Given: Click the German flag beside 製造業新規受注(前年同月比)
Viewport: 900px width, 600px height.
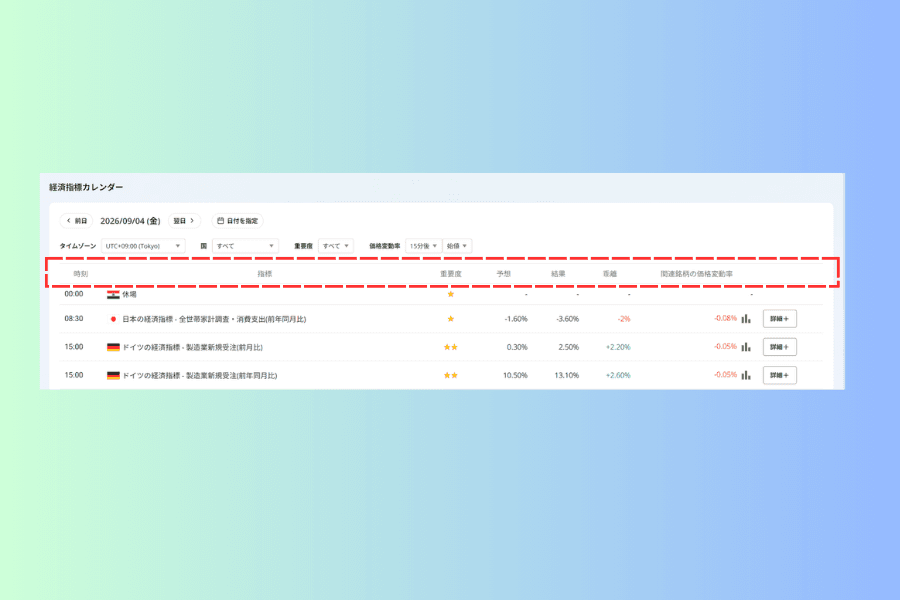Looking at the screenshot, I should coord(113,376).
